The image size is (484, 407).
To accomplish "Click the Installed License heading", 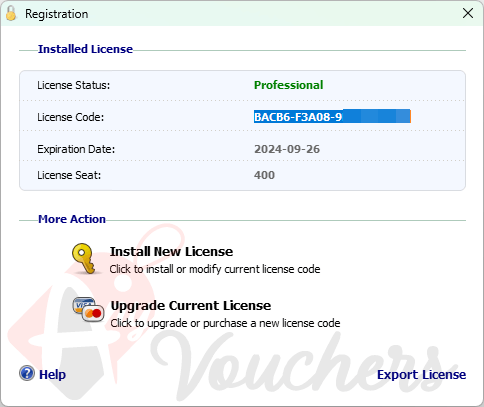I will pyautogui.click(x=85, y=49).
